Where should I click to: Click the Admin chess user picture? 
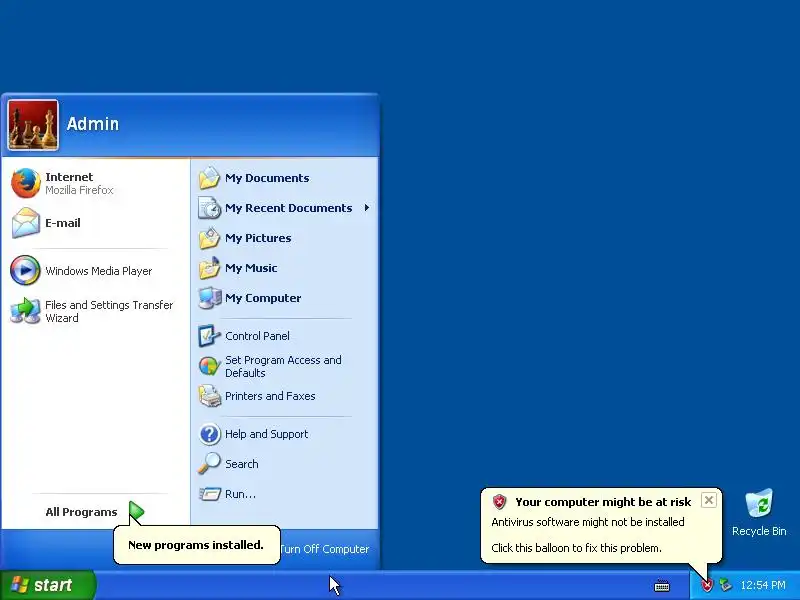33,125
